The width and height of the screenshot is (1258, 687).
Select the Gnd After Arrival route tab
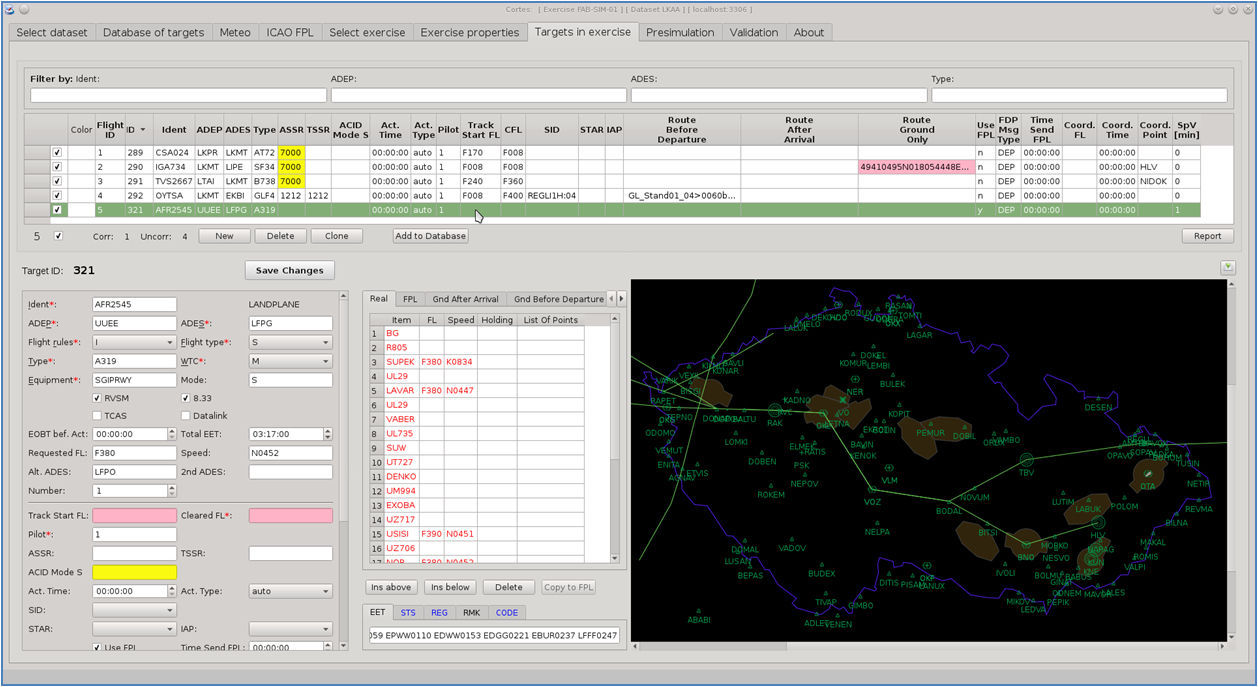465,298
